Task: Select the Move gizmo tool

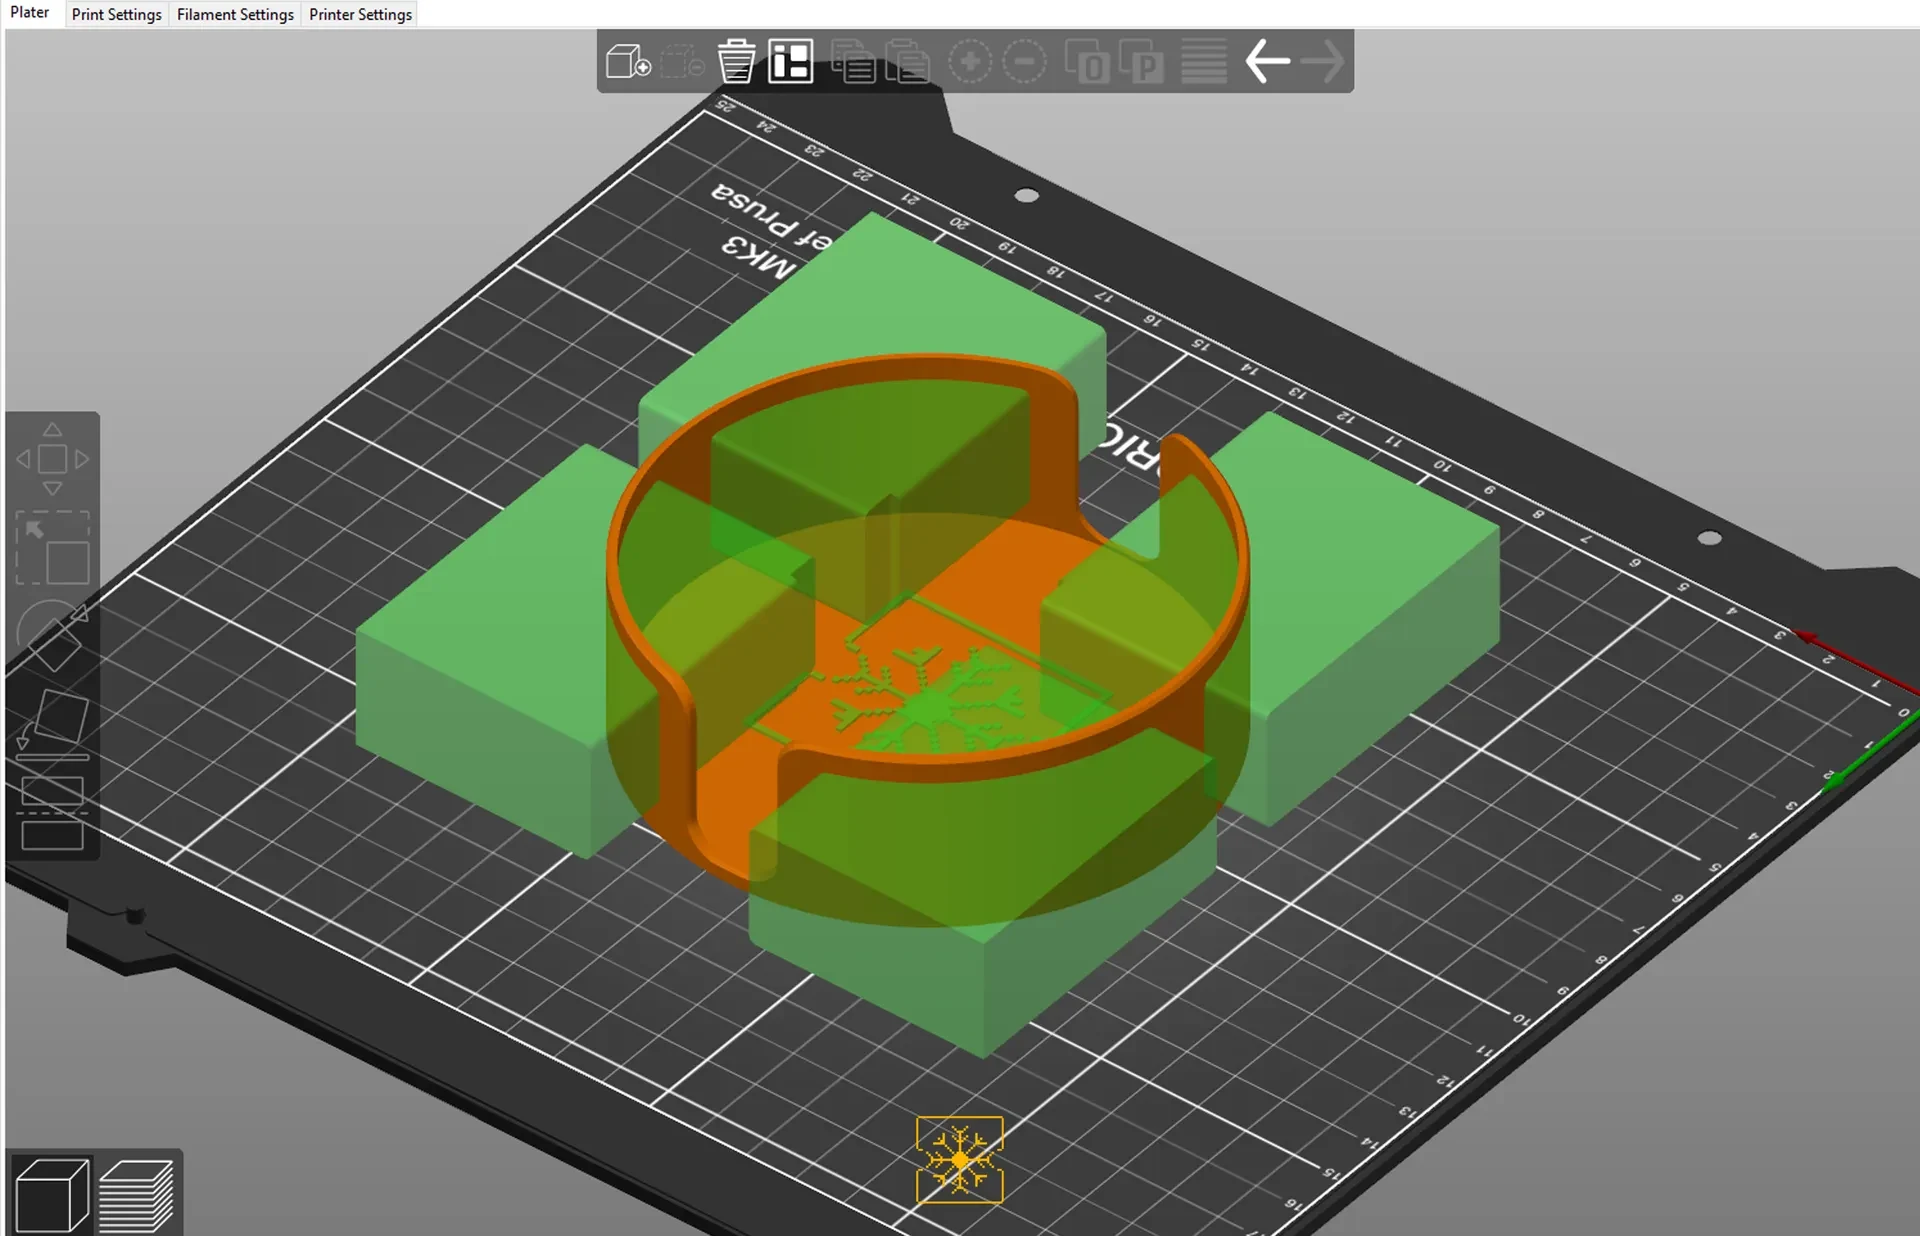Action: click(x=52, y=459)
